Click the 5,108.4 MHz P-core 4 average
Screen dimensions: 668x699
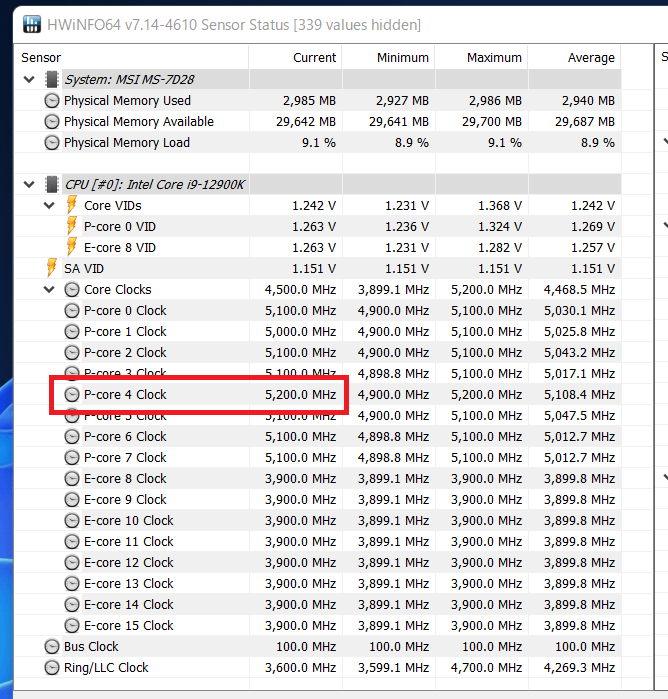(579, 395)
